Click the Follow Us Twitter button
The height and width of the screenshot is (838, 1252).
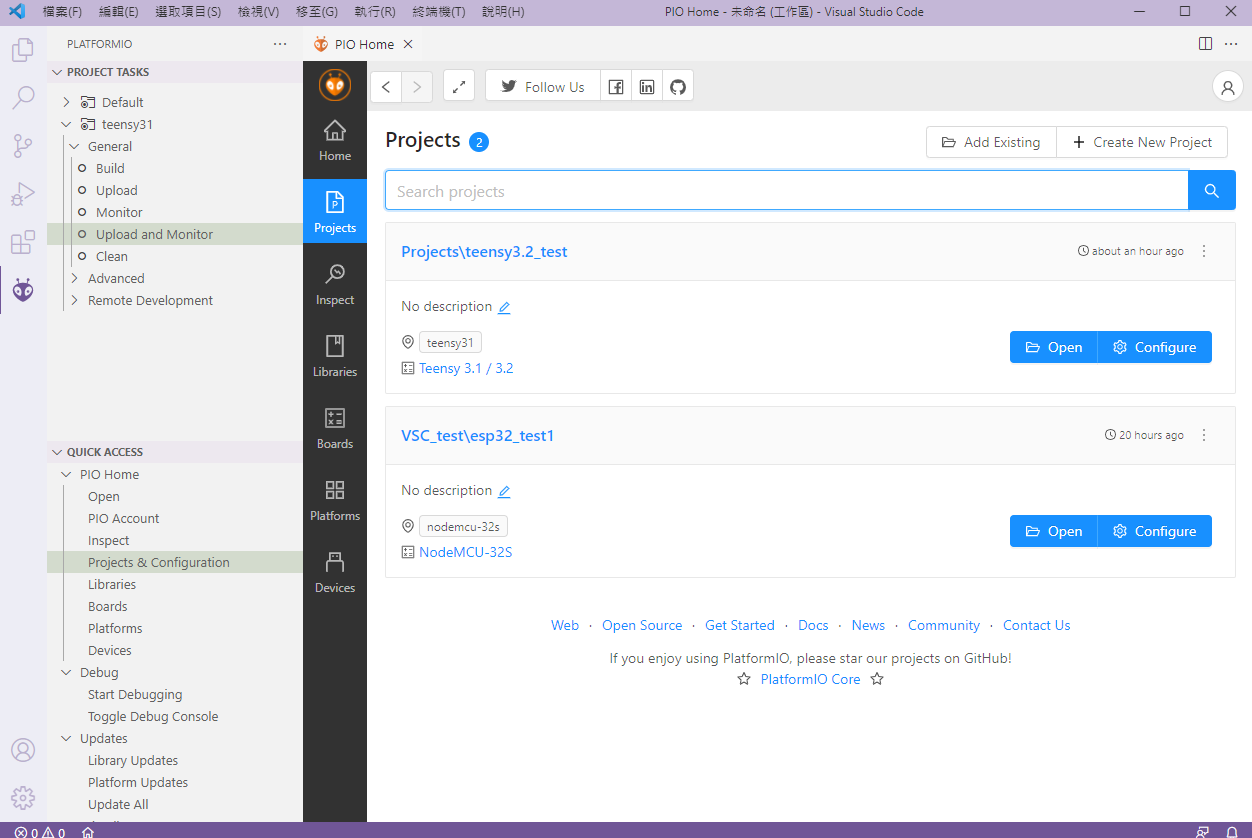tap(543, 86)
